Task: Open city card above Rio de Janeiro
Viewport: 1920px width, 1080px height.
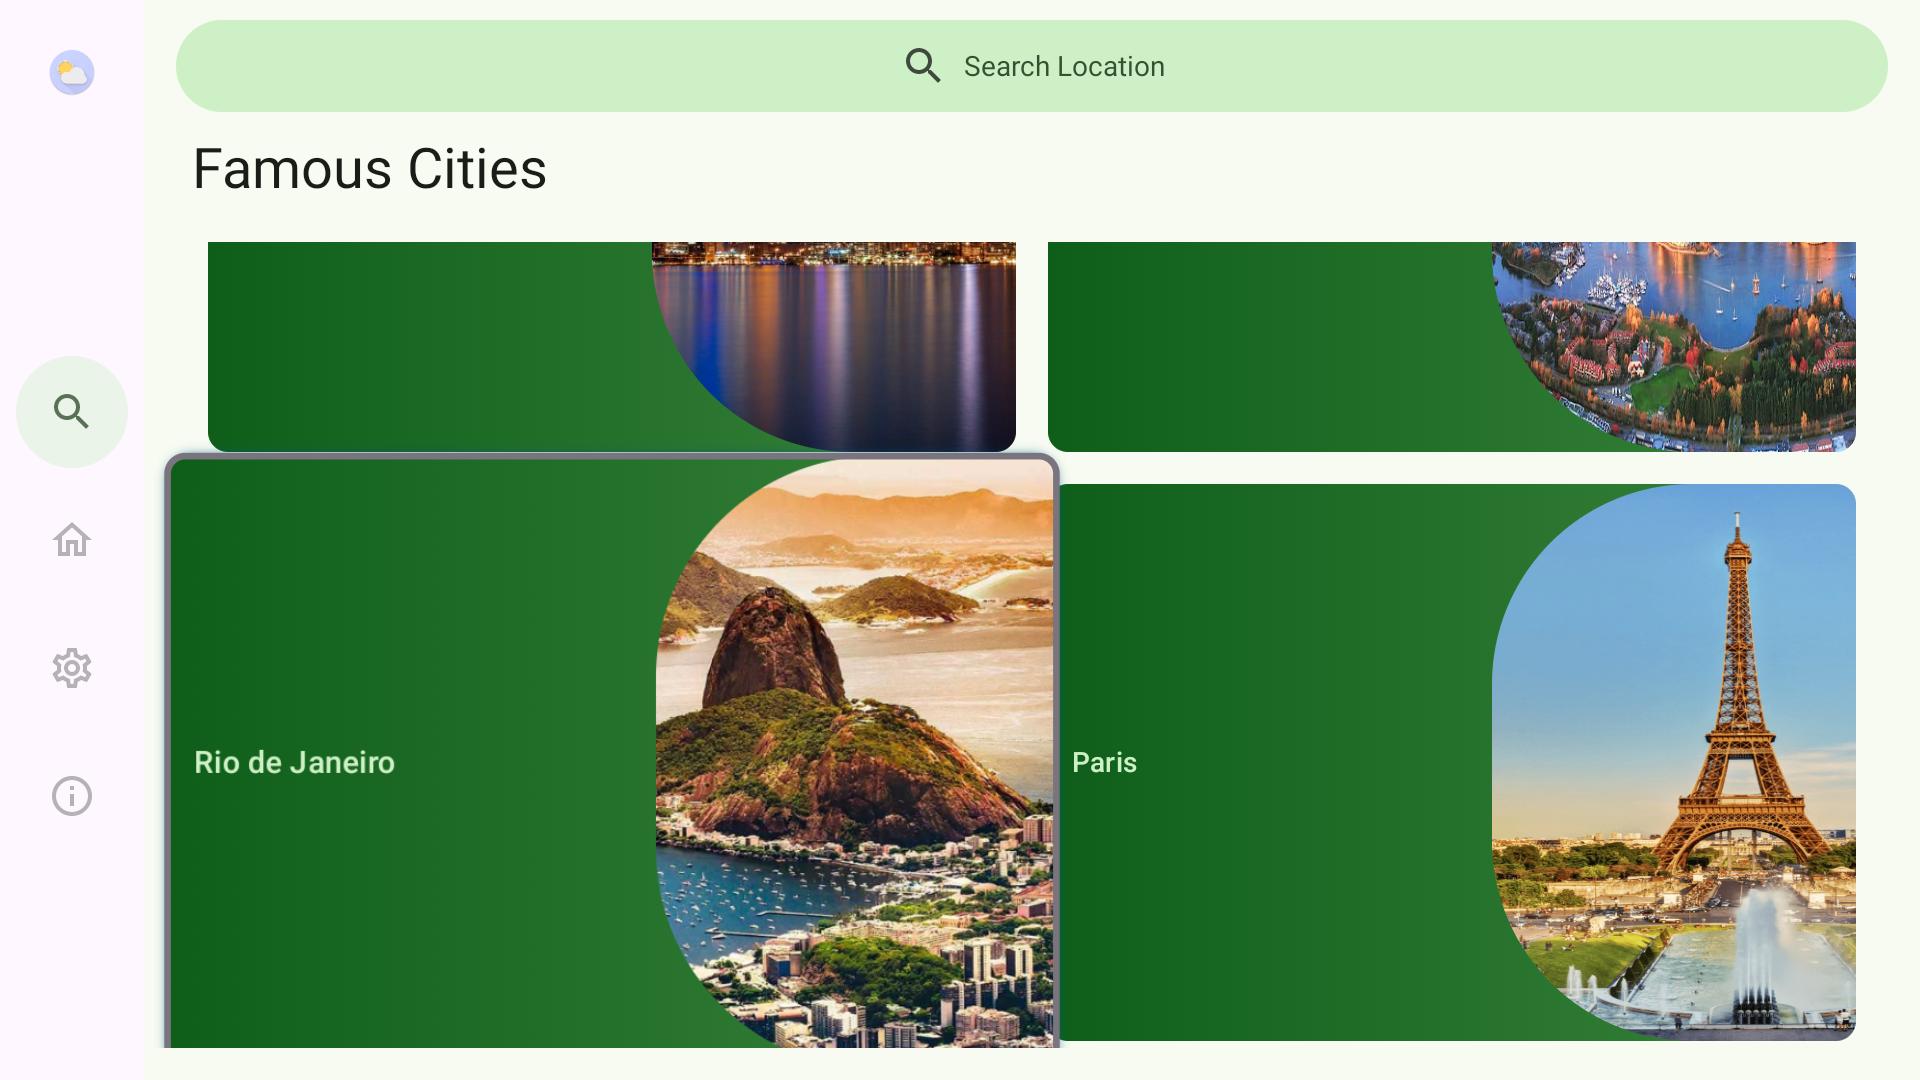Action: coord(430,346)
